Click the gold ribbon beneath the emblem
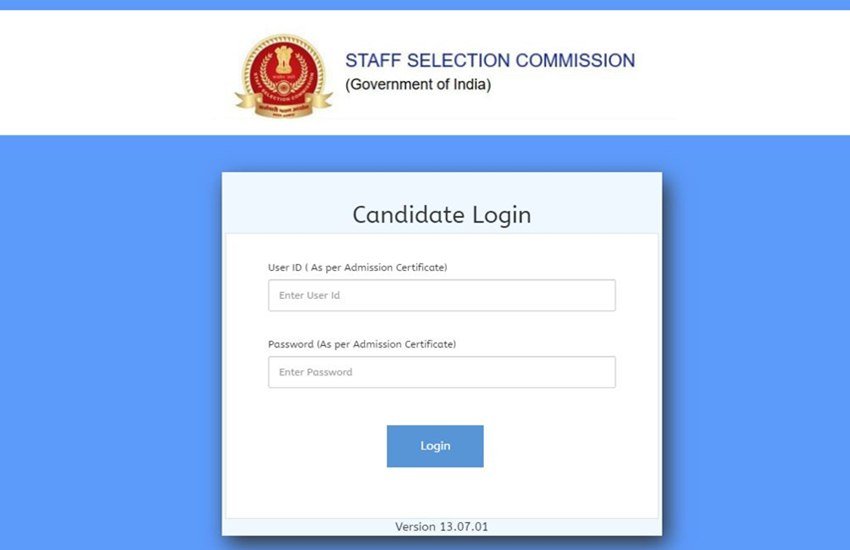The image size is (850, 550). [x=284, y=102]
